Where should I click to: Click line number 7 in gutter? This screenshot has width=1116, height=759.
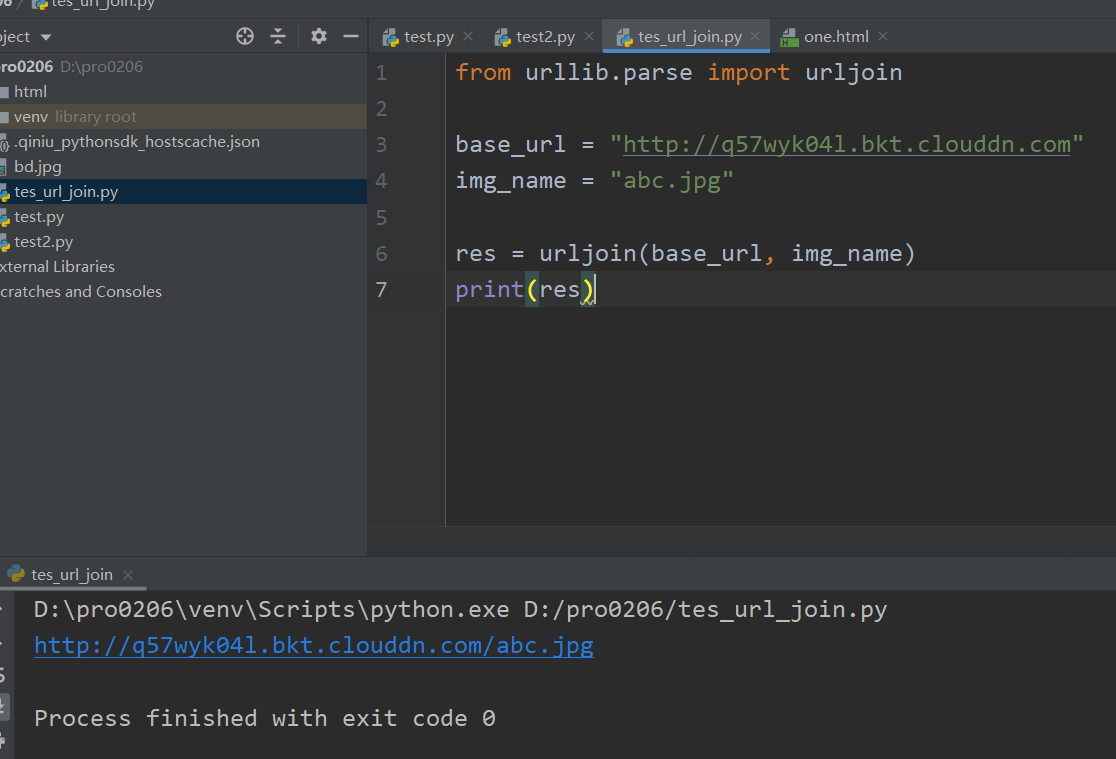(x=381, y=289)
